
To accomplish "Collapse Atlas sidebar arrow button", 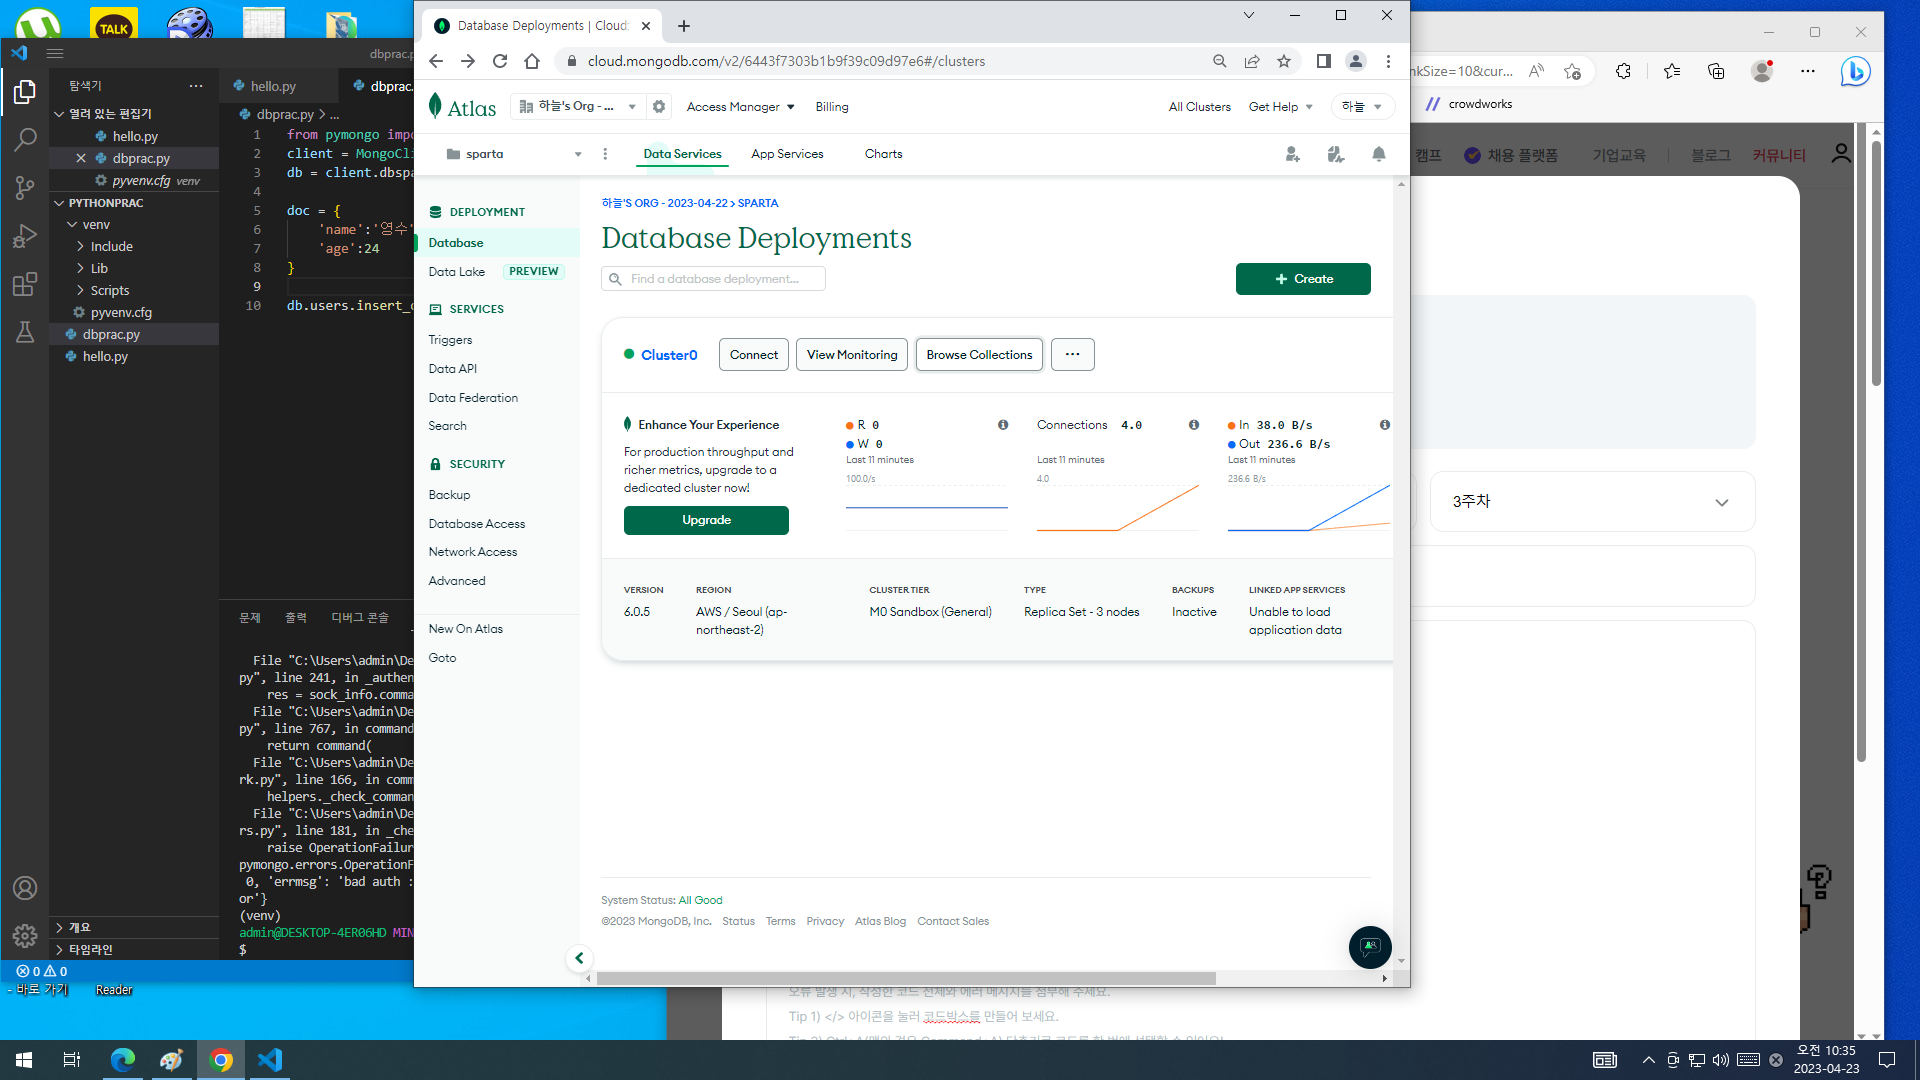I will coord(579,958).
